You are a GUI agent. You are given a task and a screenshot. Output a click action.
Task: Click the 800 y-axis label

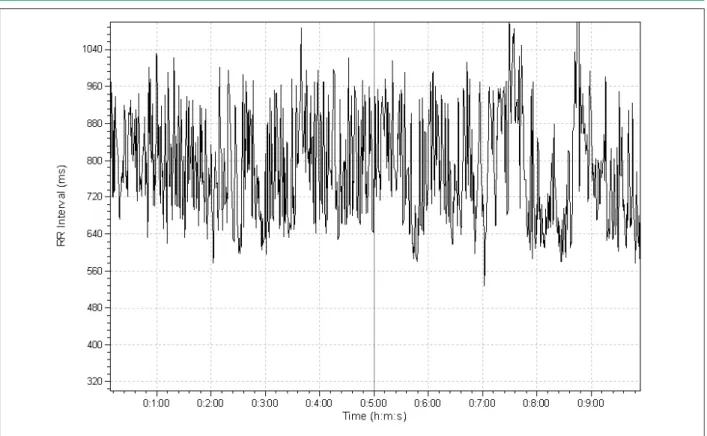94,161
